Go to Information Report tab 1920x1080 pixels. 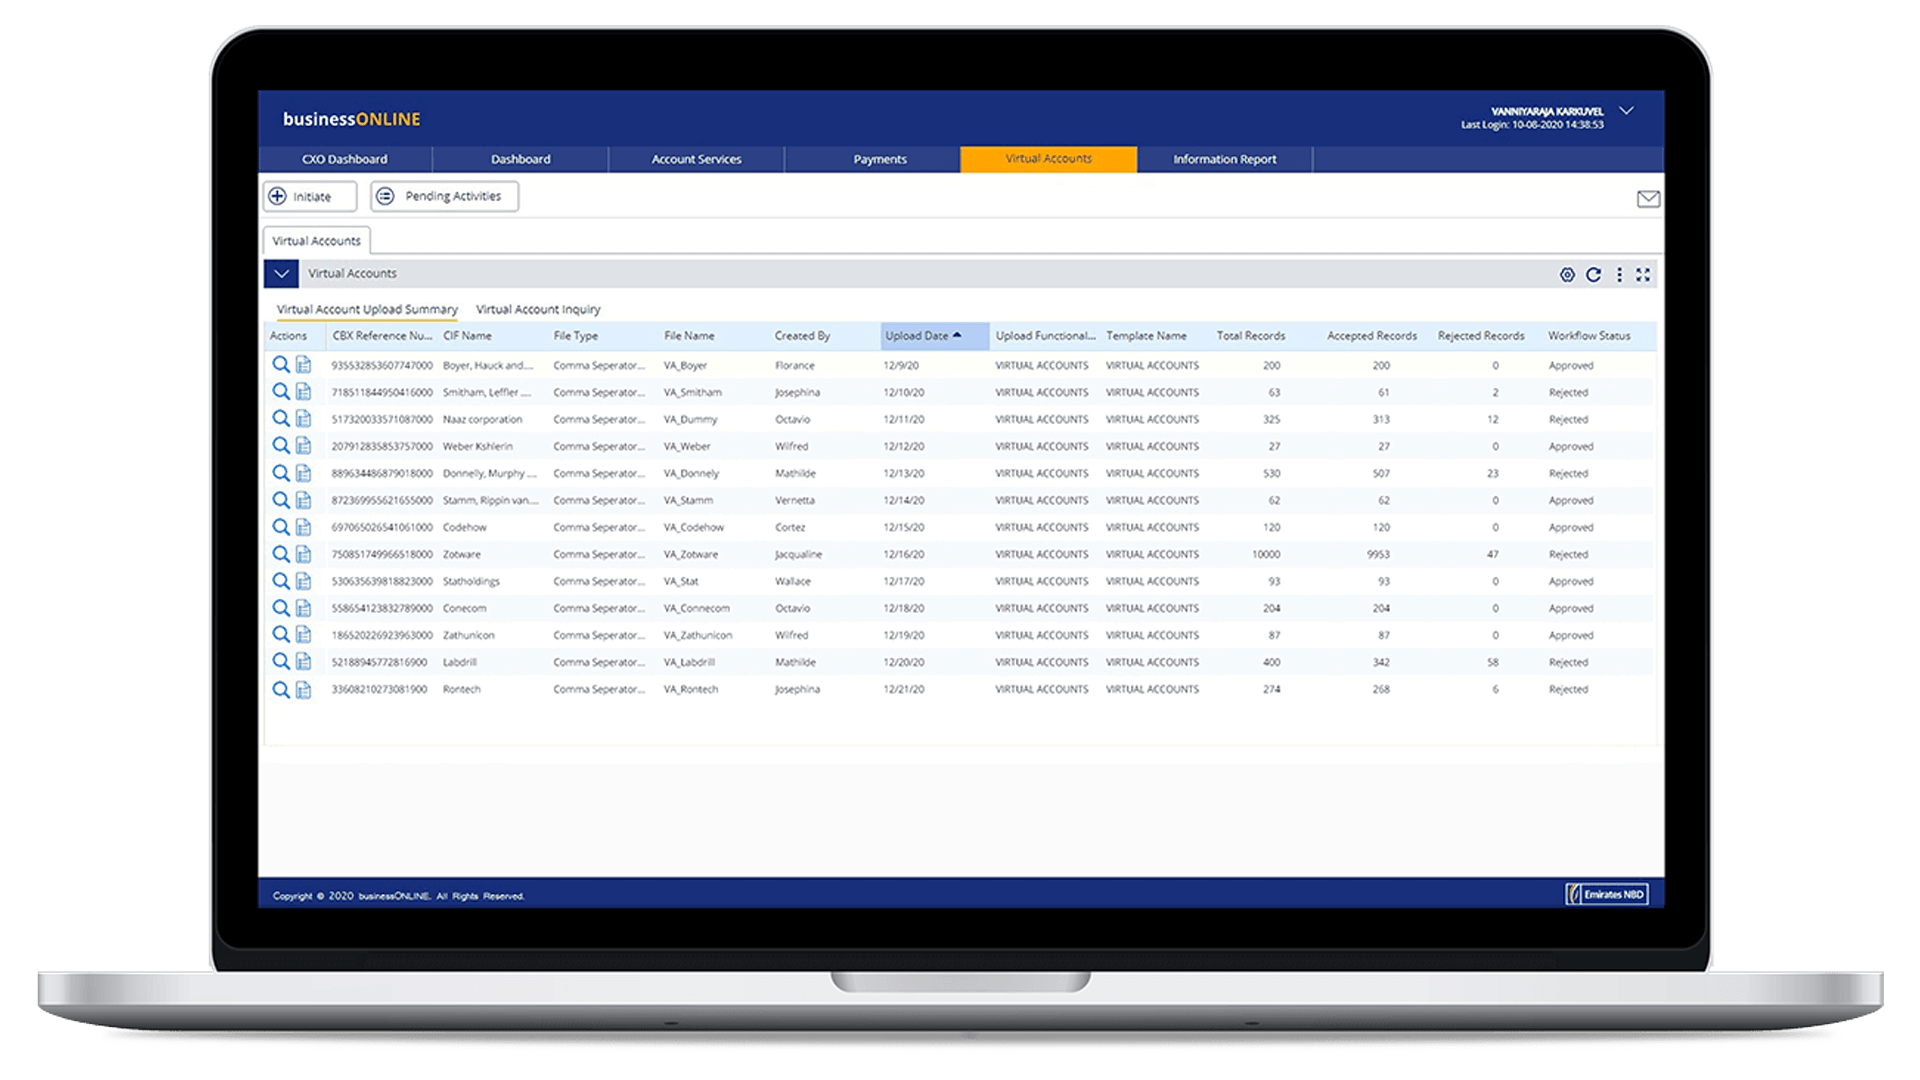pos(1224,159)
